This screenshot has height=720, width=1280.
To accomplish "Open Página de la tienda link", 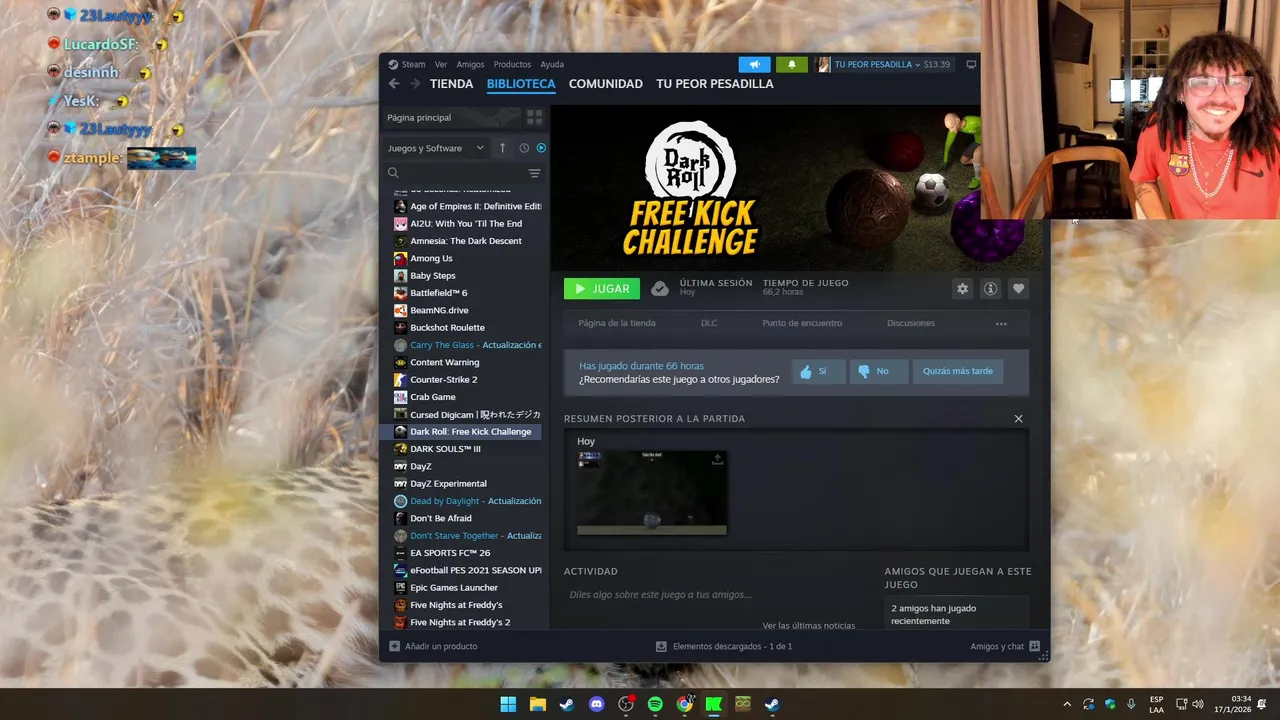I will 617,323.
